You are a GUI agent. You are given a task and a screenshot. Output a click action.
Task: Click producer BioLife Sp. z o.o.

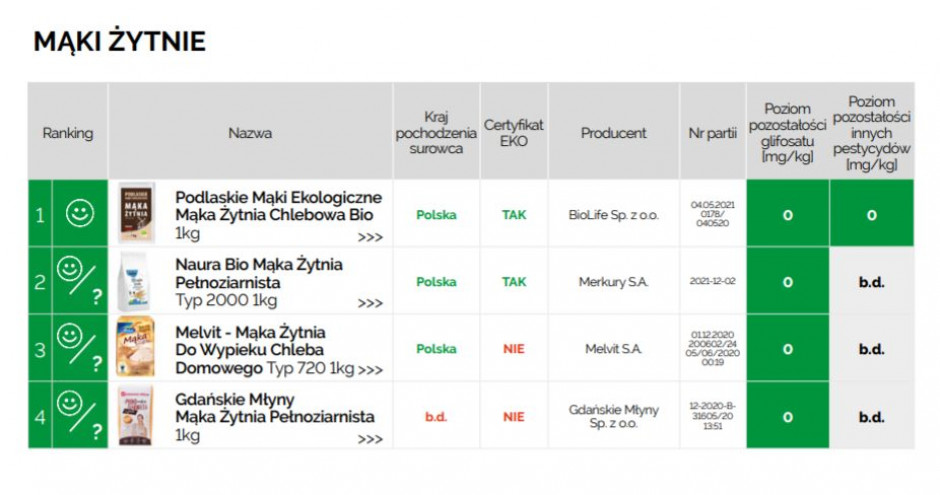tap(613, 215)
